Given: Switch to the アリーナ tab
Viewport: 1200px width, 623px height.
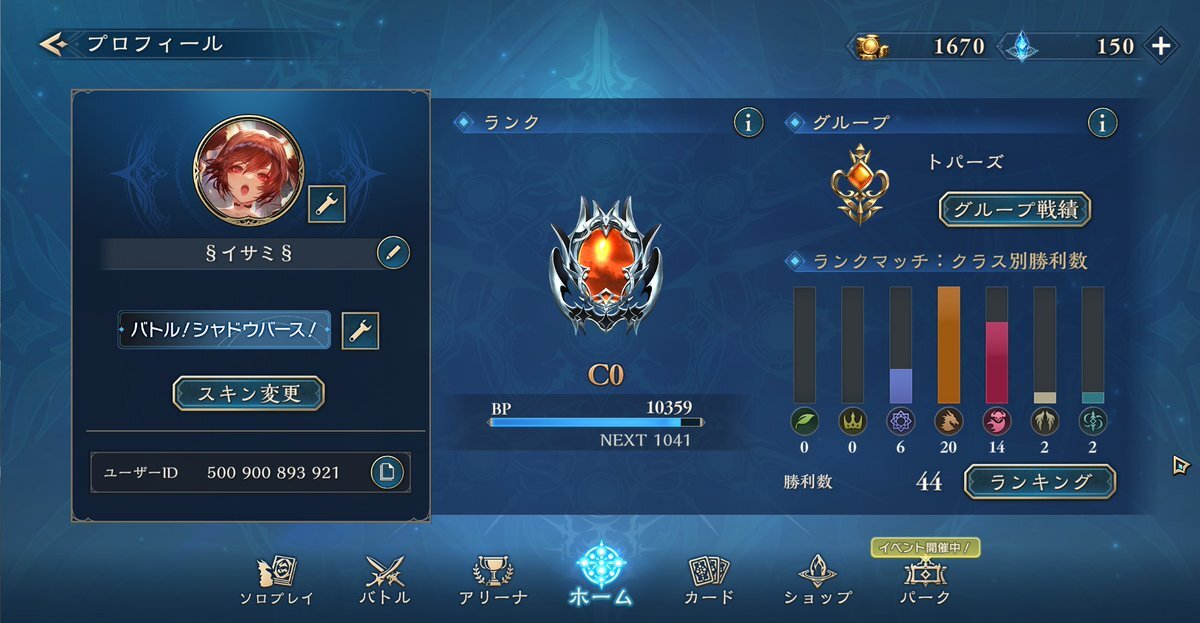Looking at the screenshot, I should click(x=493, y=579).
